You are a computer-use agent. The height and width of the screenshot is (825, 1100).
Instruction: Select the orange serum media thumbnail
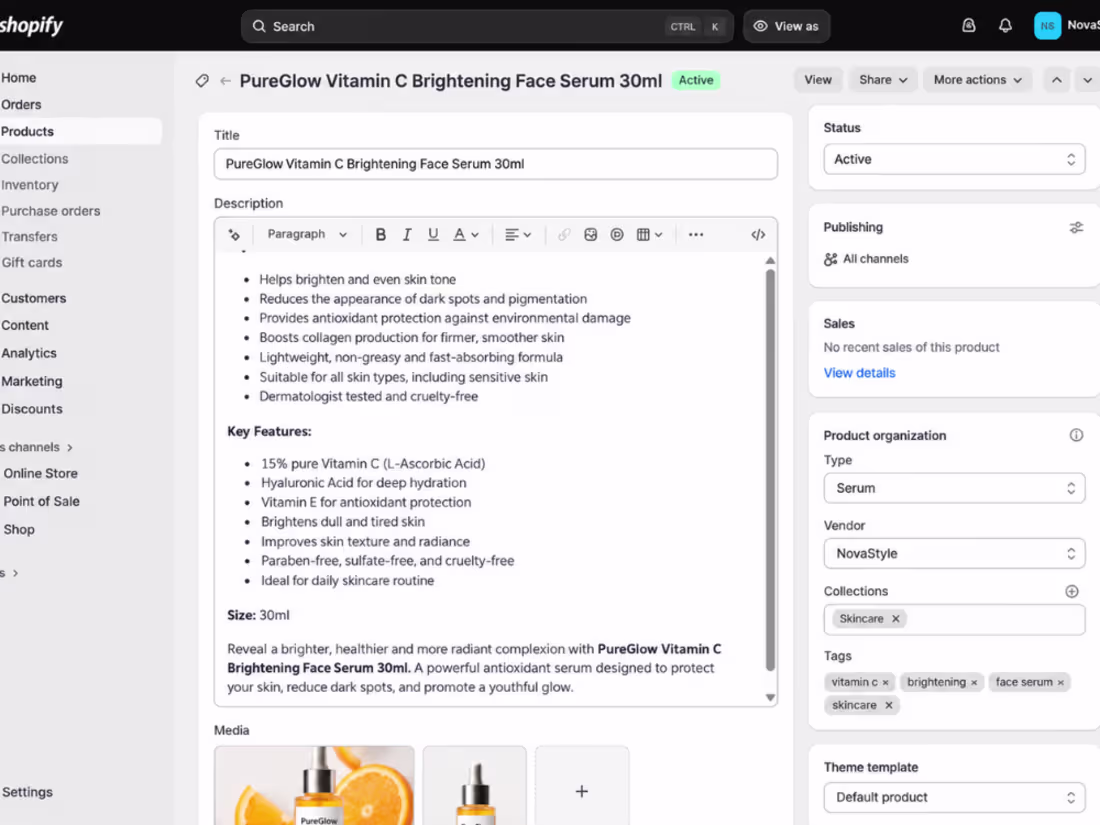314,786
